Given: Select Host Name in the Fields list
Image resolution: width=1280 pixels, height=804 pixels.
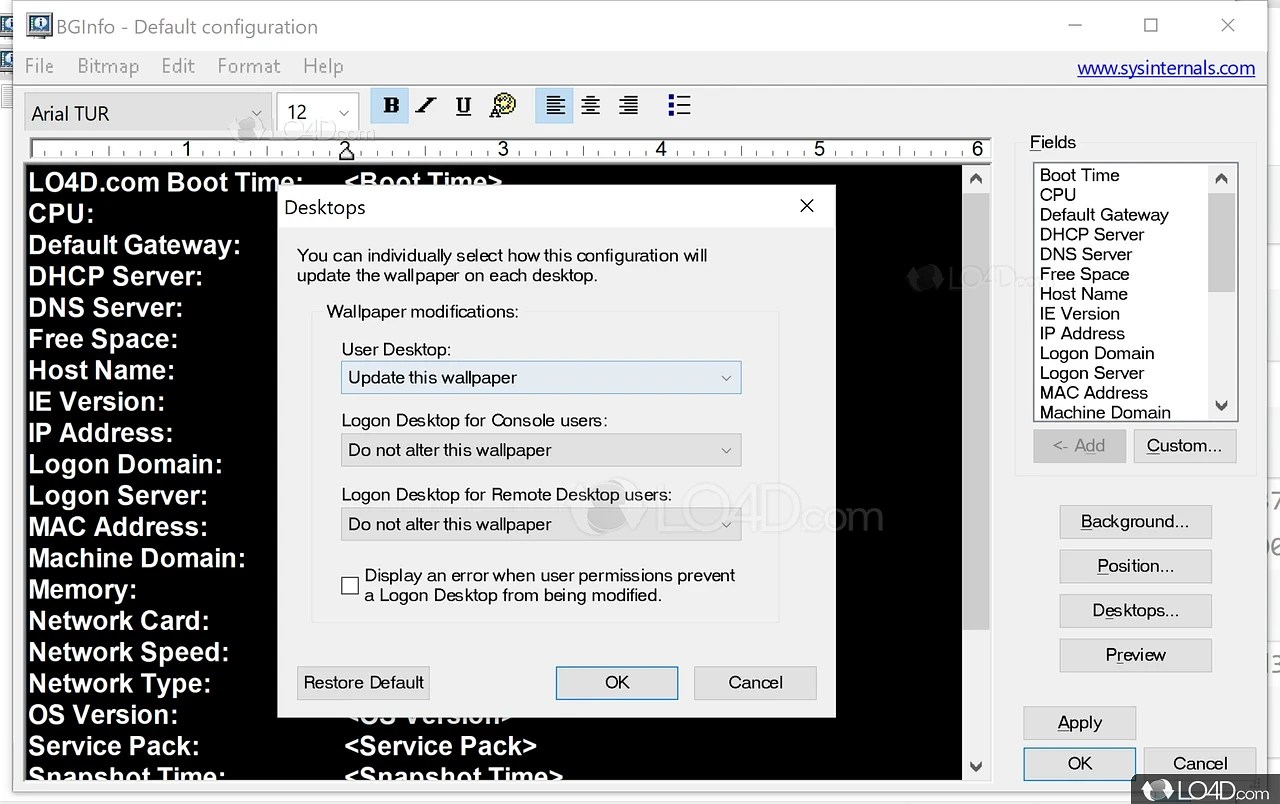Looking at the screenshot, I should click(1083, 294).
